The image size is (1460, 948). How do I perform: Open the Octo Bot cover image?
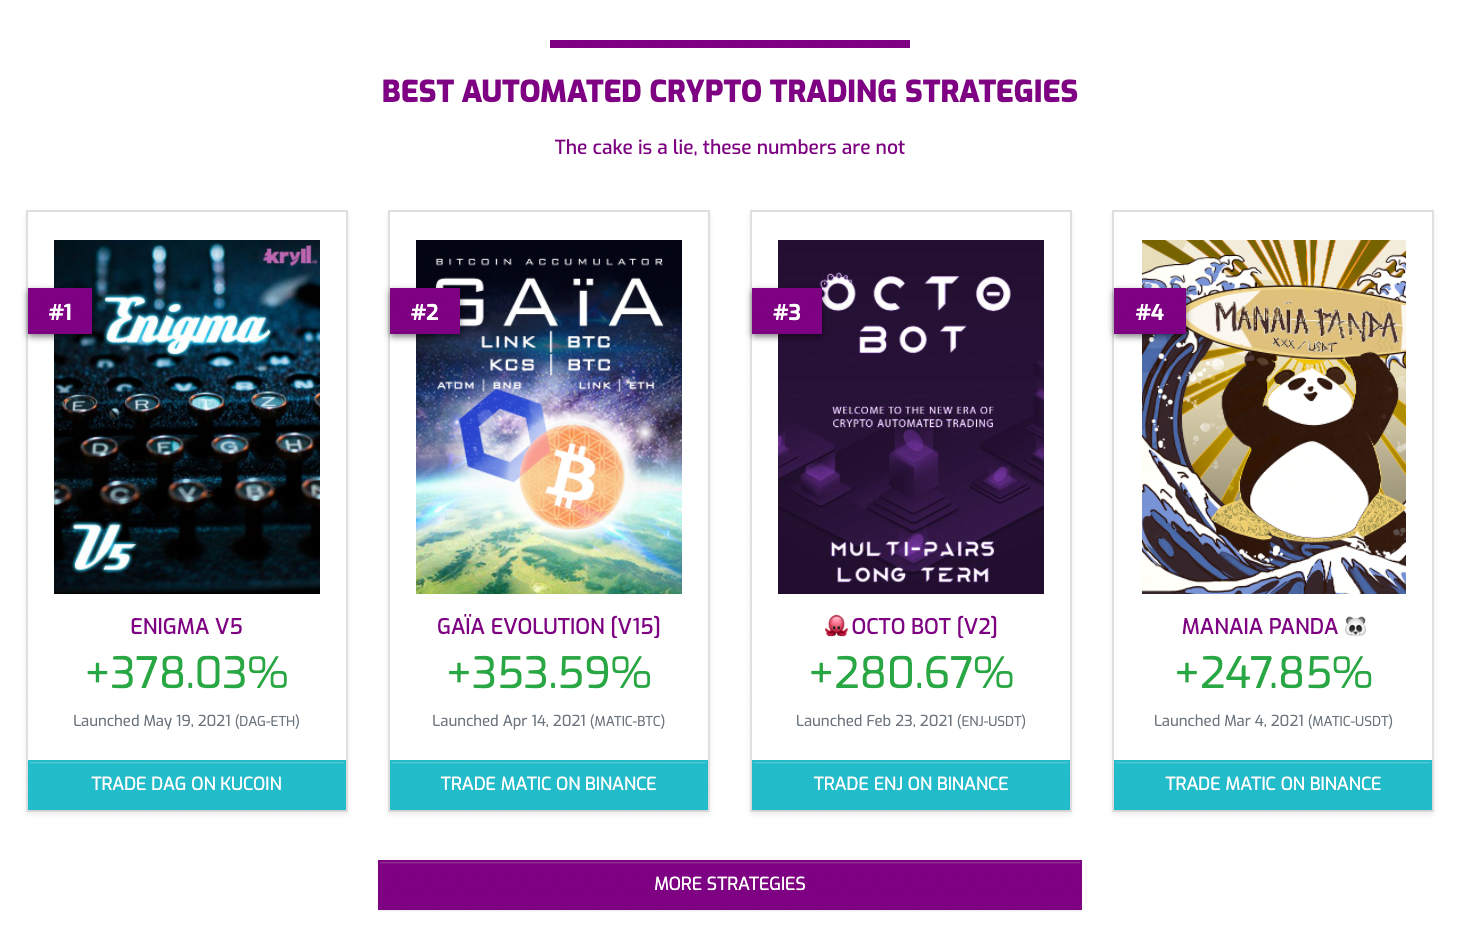(x=911, y=417)
